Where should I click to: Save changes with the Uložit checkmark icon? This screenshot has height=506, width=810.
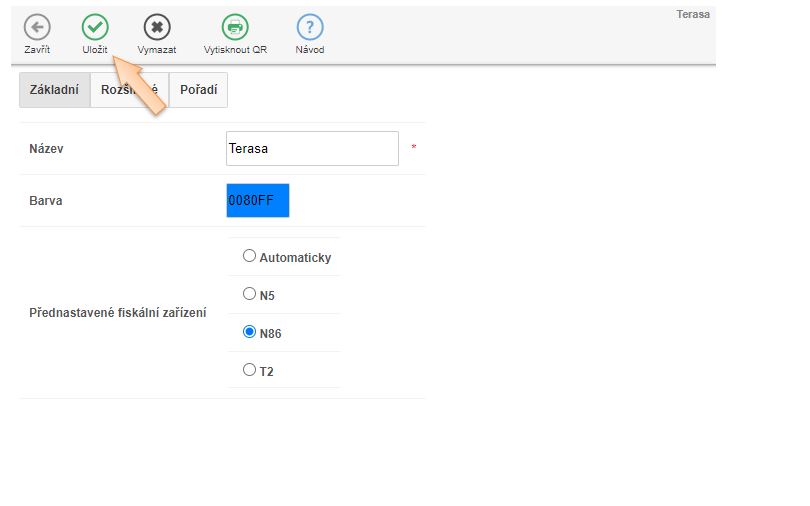click(95, 28)
